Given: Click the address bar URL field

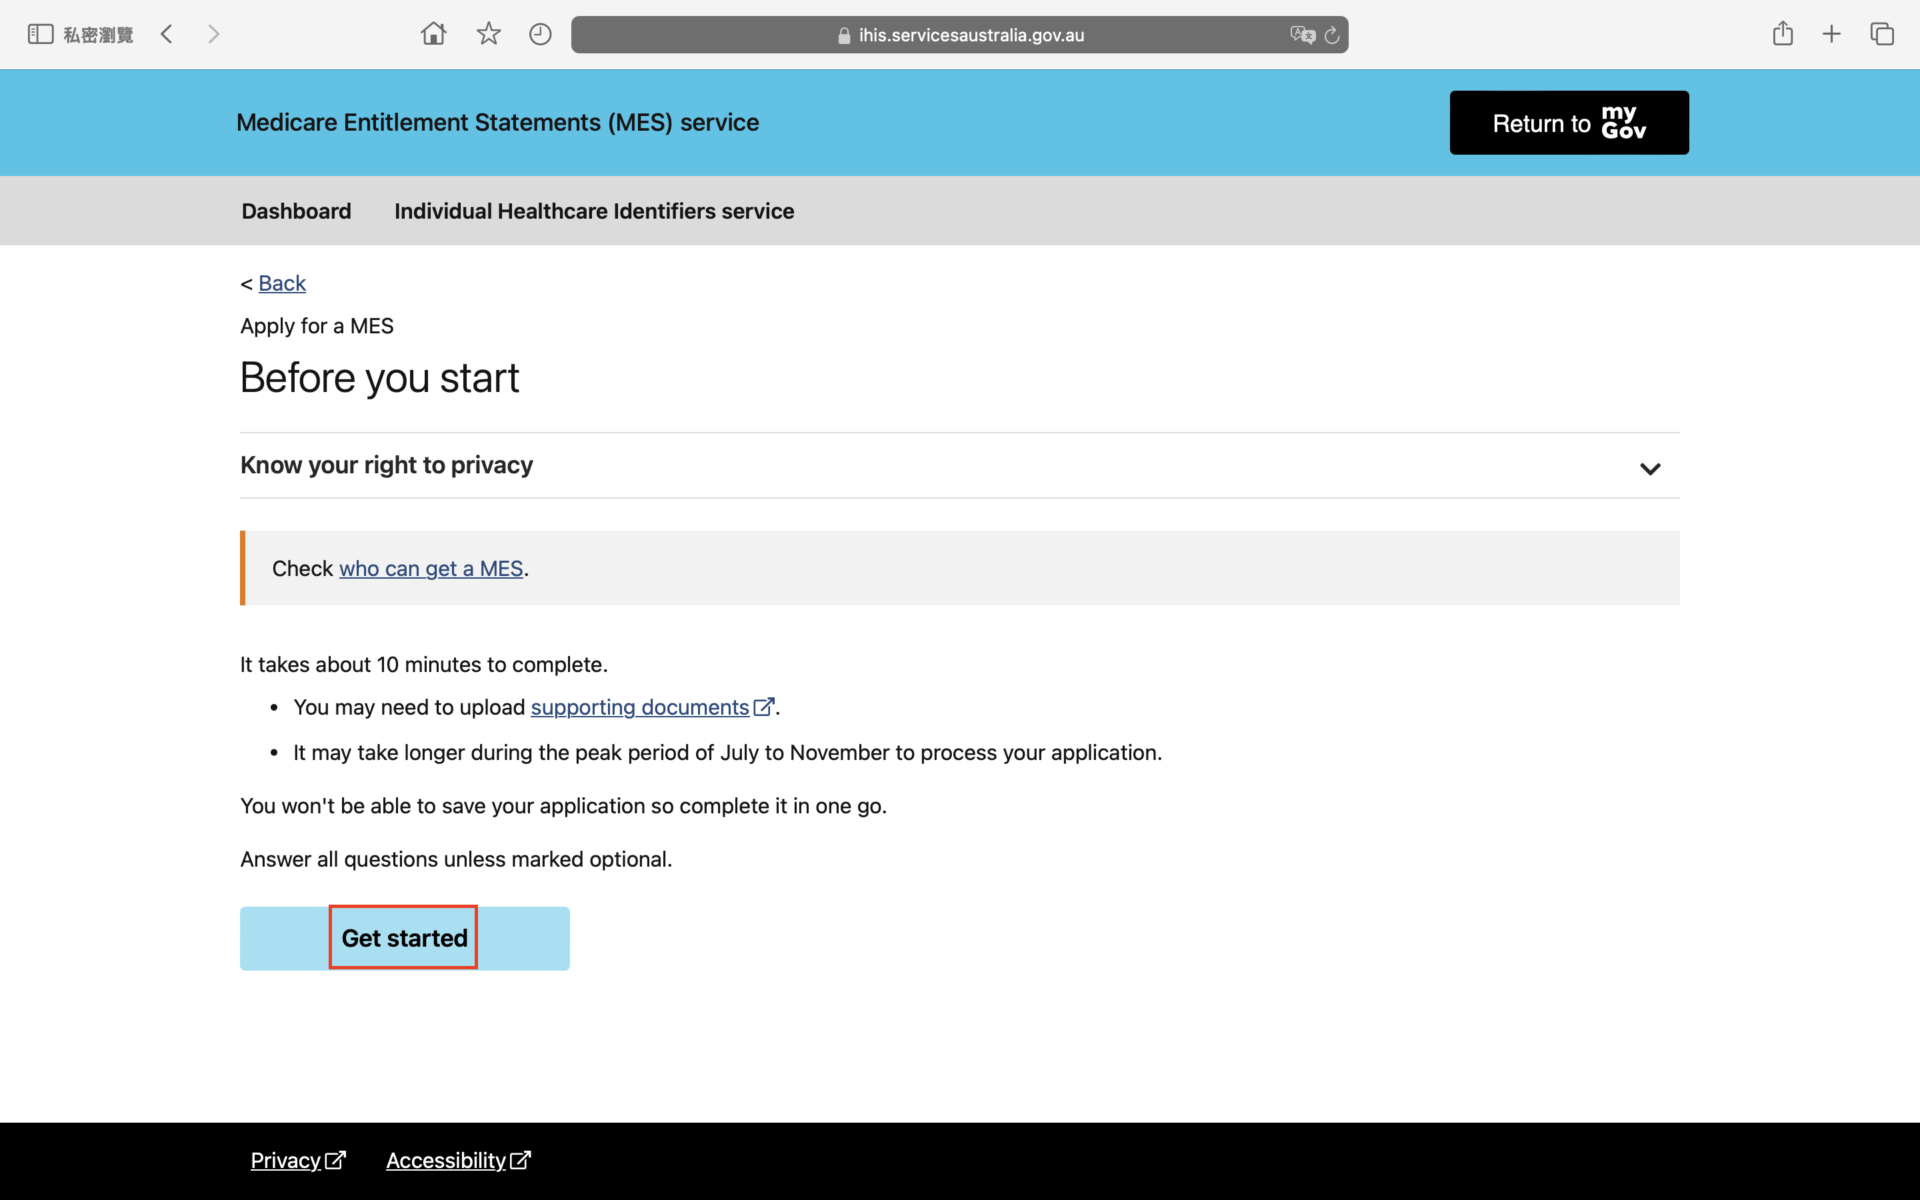Looking at the screenshot, I should click(x=960, y=35).
